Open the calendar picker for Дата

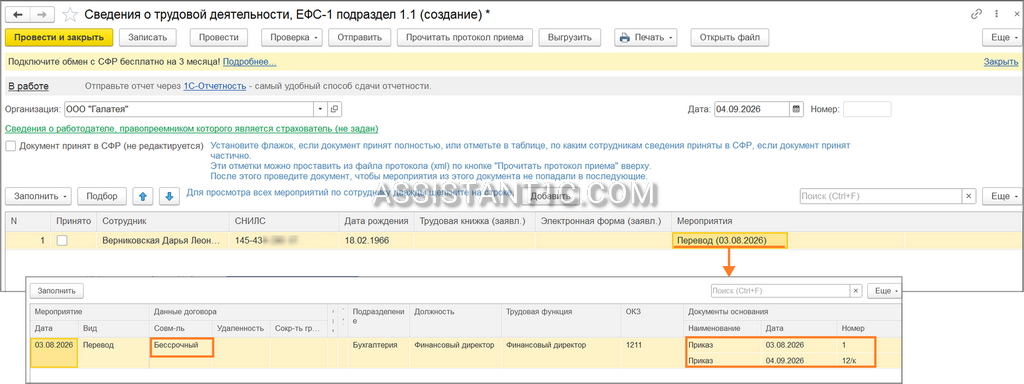(796, 109)
